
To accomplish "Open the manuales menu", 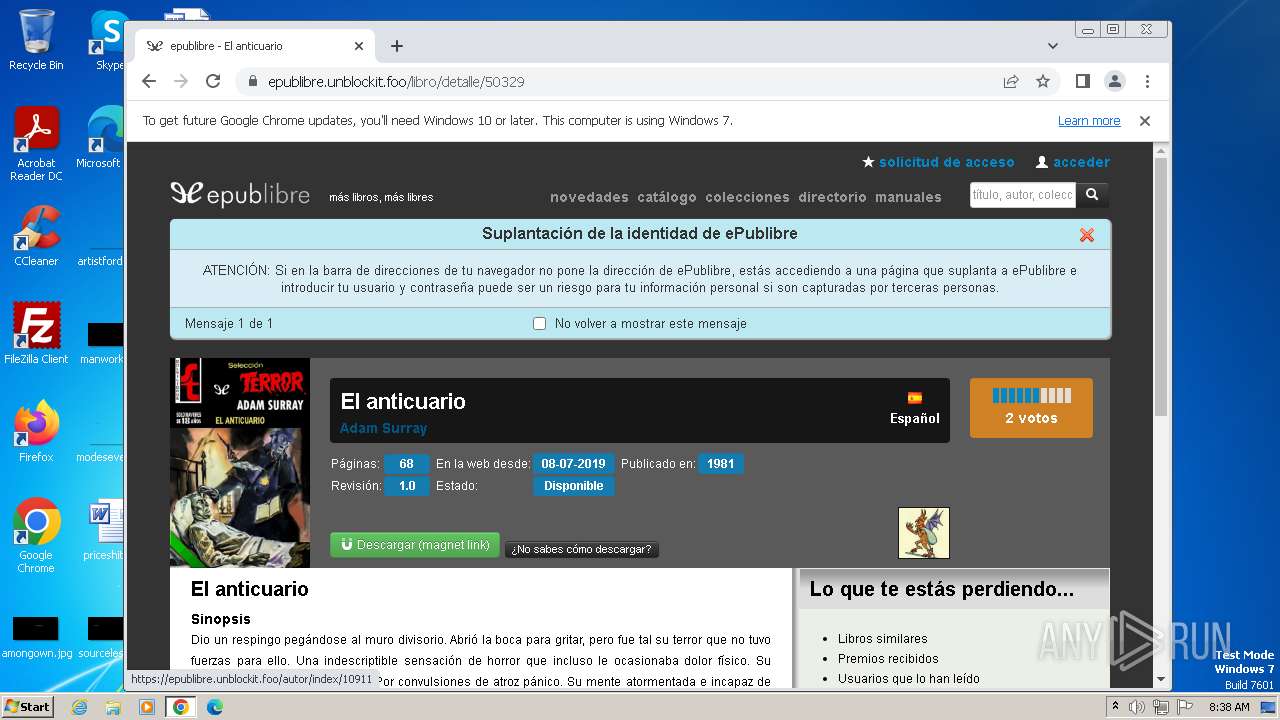I will [x=908, y=197].
